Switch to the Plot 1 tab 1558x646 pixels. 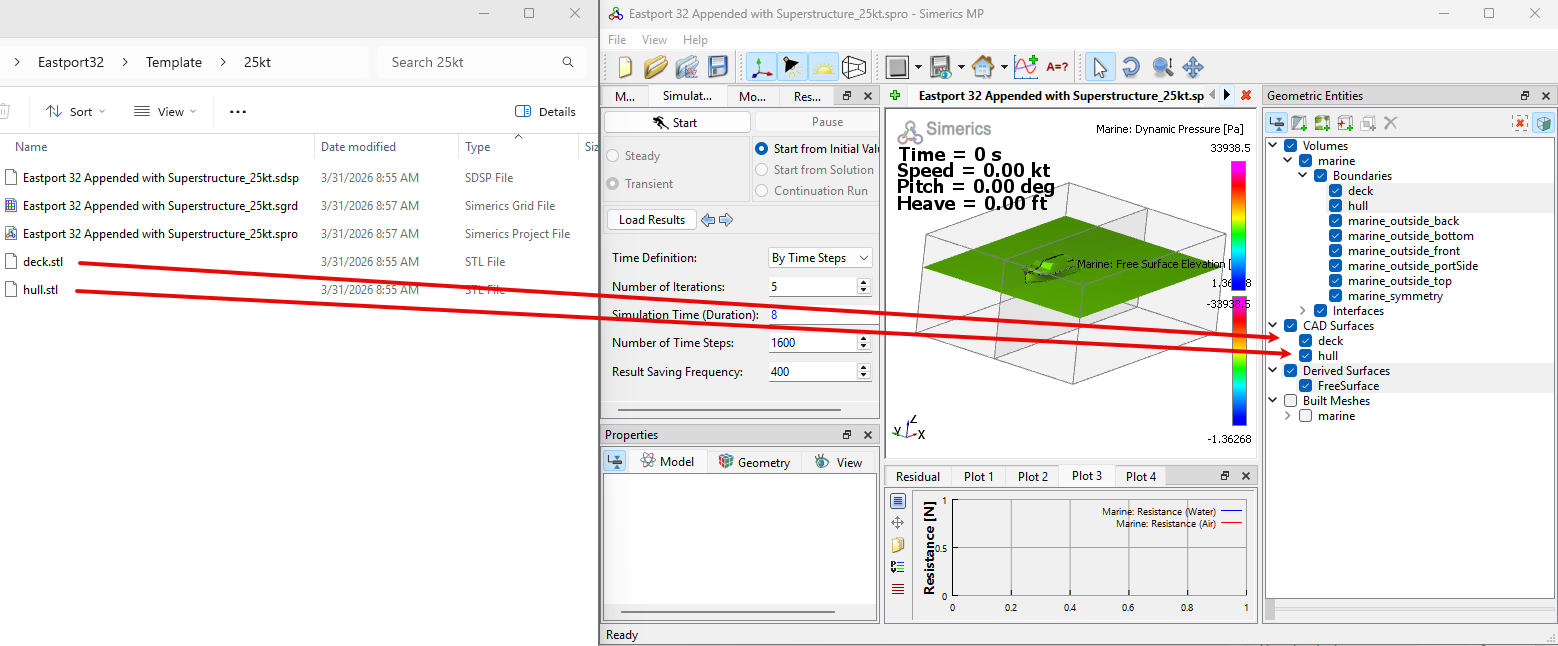(978, 477)
